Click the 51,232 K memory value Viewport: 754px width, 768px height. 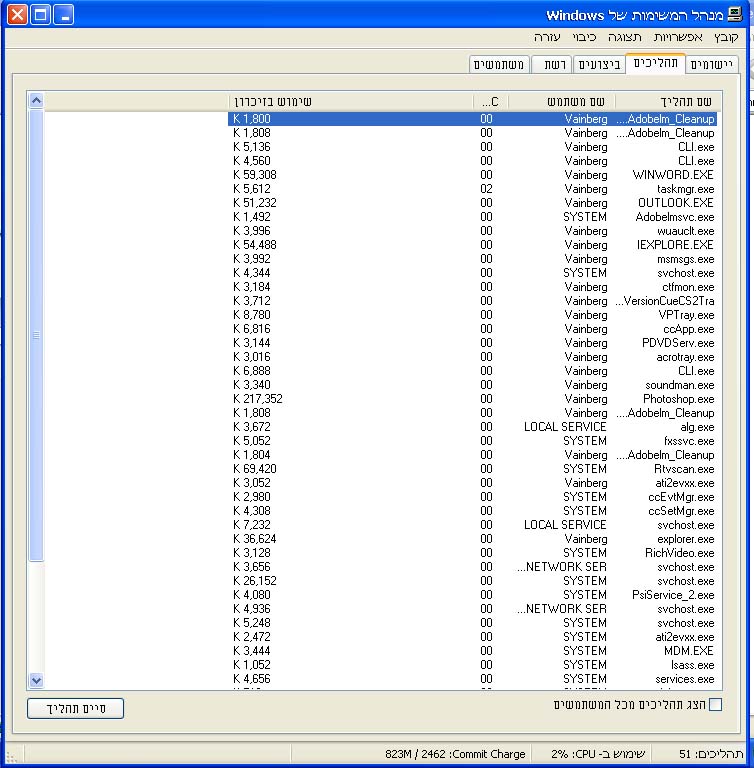point(255,203)
